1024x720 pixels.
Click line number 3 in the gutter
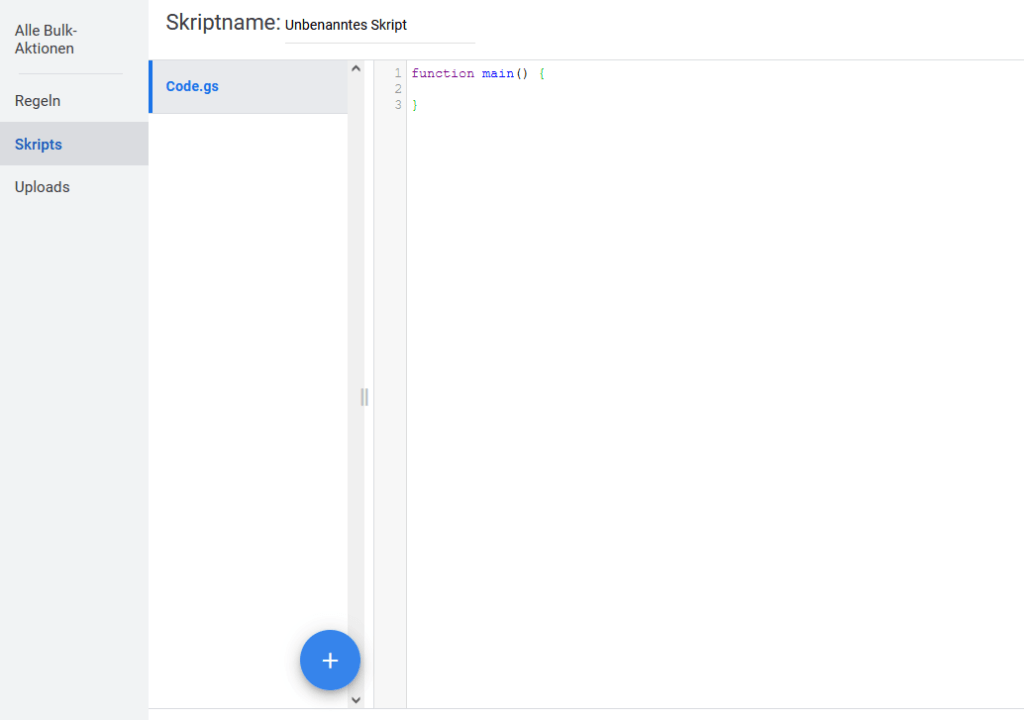pos(397,104)
